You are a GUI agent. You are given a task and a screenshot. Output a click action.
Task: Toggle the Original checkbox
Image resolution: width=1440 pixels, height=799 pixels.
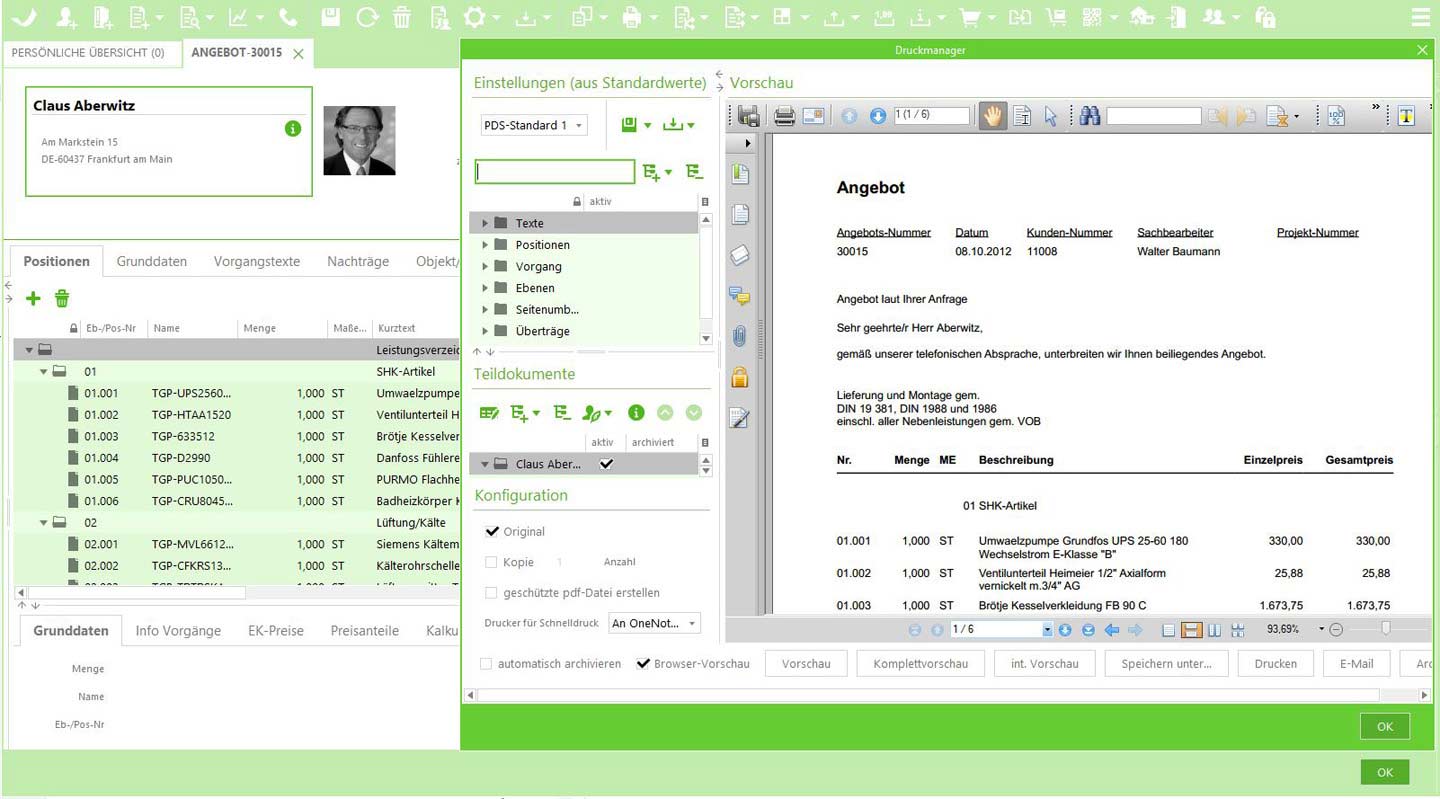click(x=491, y=531)
